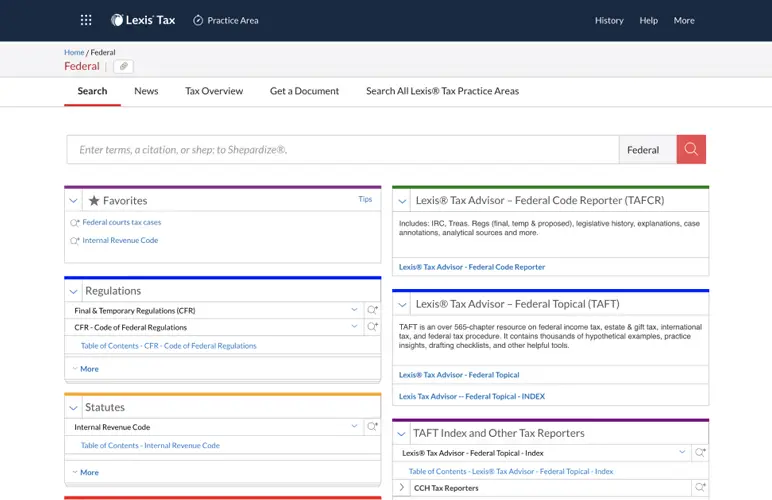Click search icon for Federal Topical - Index row
Image resolution: width=772 pixels, height=500 pixels.
(700, 453)
